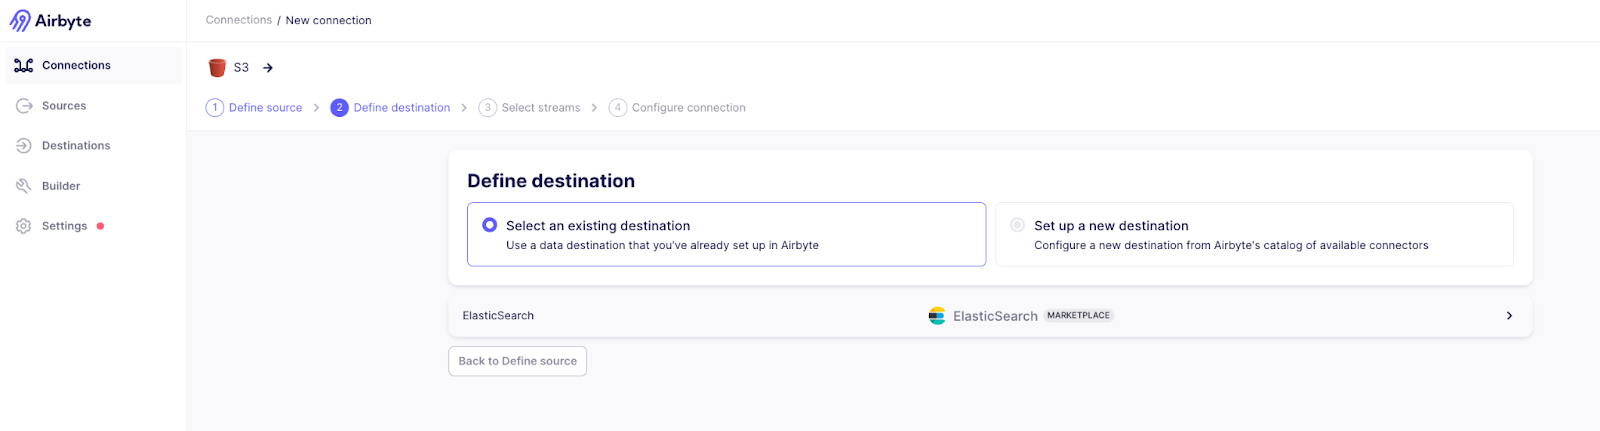1600x431 pixels.
Task: Click the Builder wrench icon
Action: [x=24, y=186]
